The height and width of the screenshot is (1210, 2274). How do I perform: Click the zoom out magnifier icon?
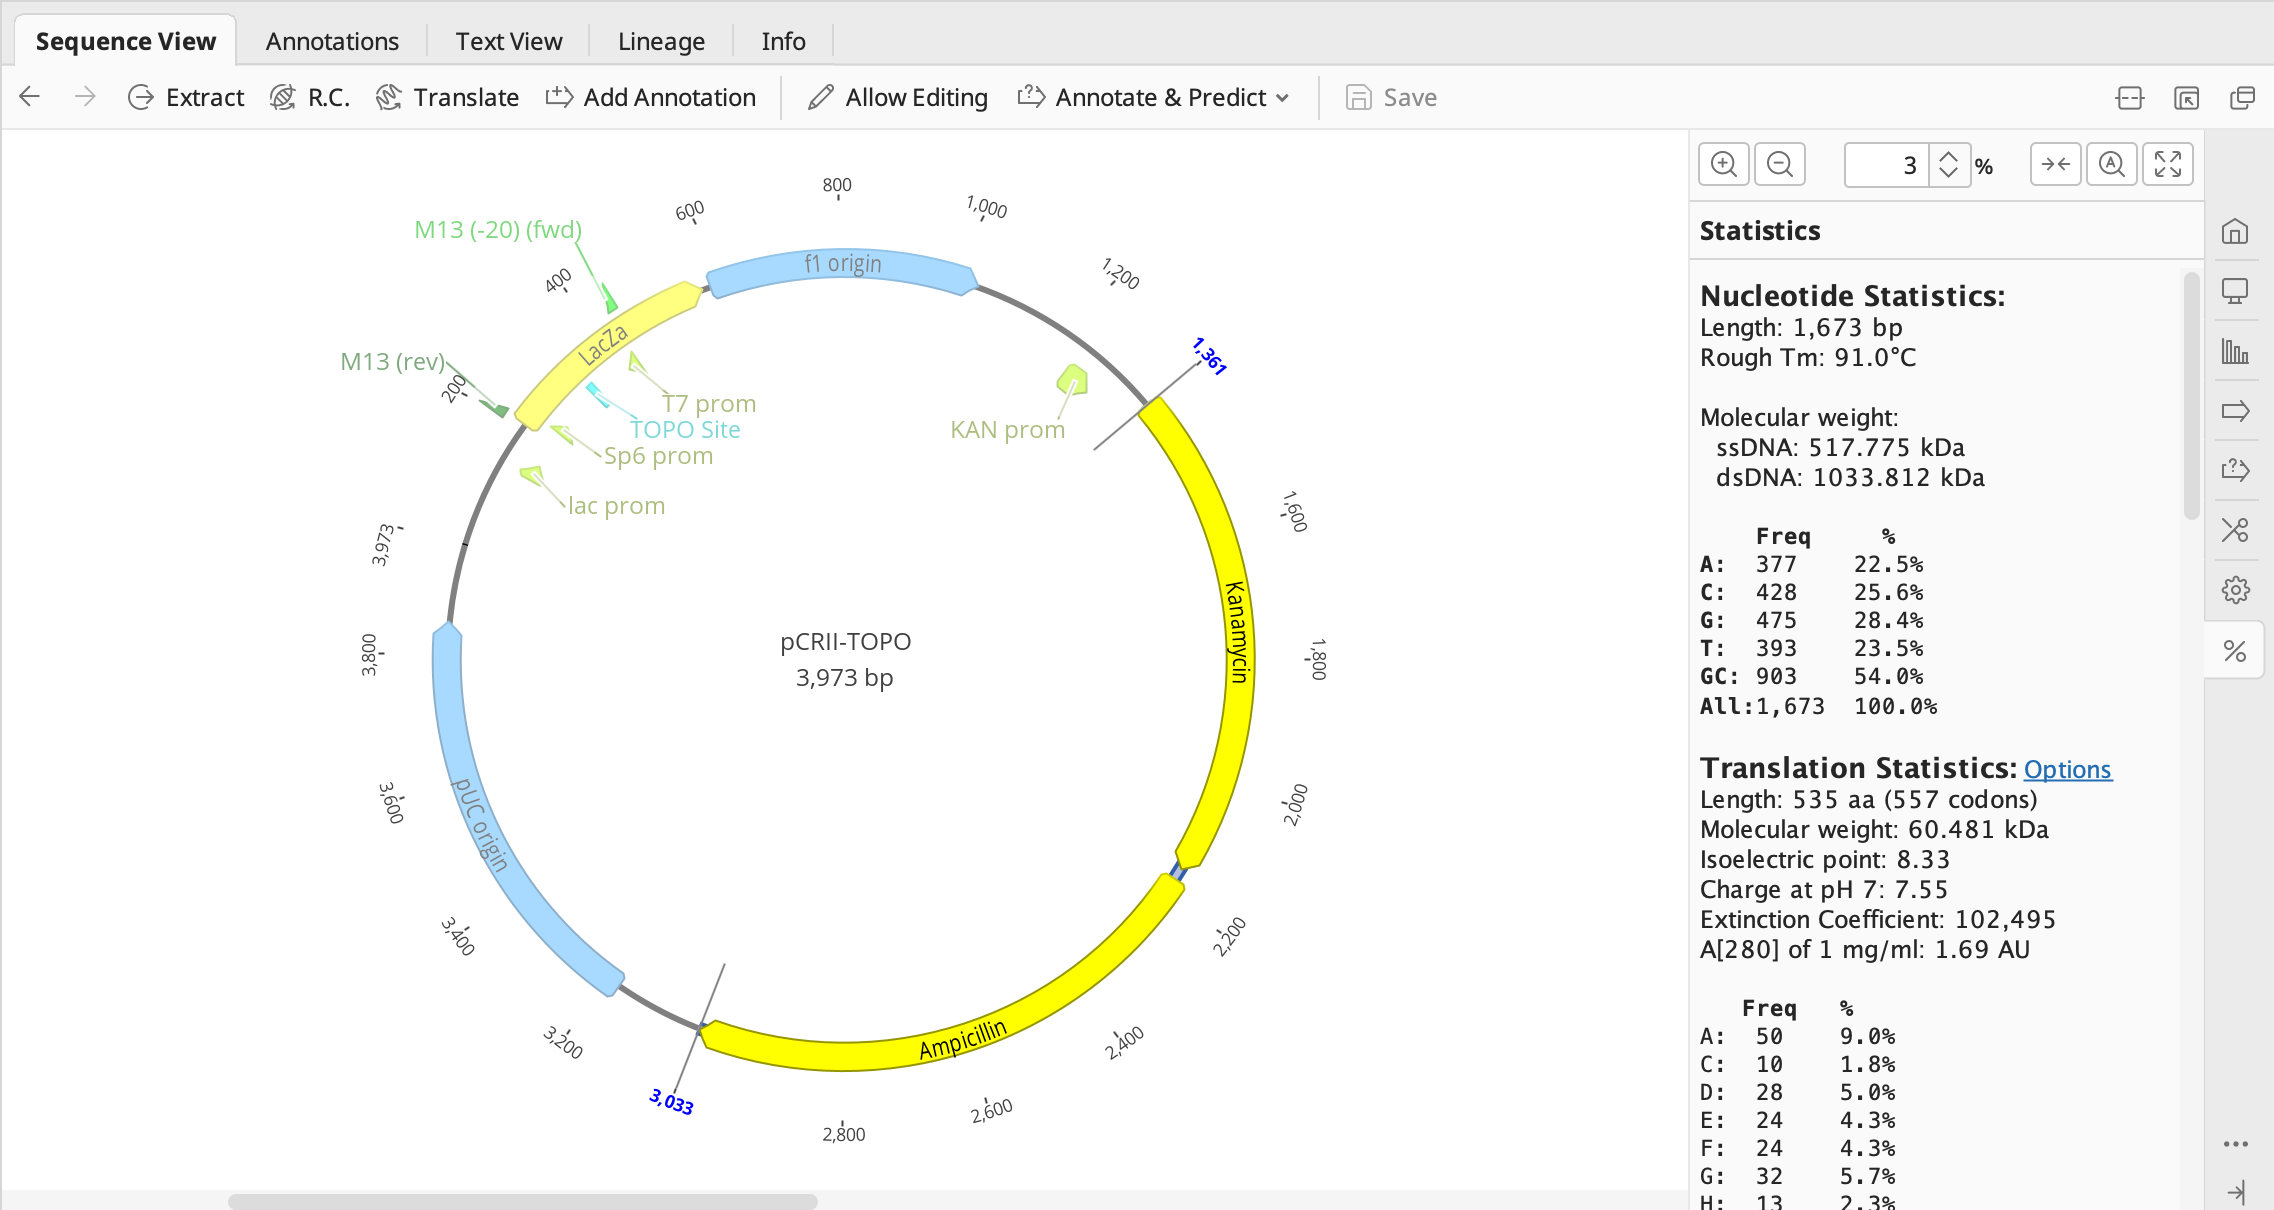click(x=1780, y=164)
